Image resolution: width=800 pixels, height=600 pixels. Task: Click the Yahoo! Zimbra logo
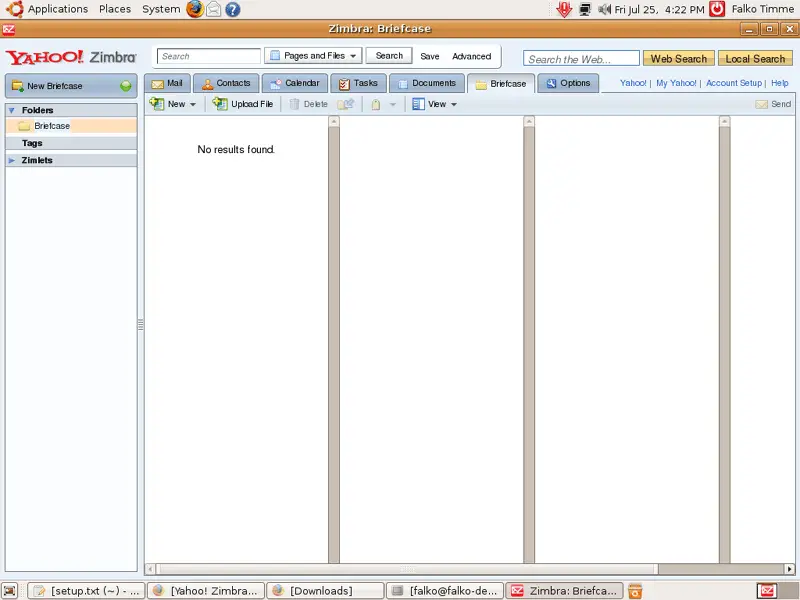click(x=71, y=57)
